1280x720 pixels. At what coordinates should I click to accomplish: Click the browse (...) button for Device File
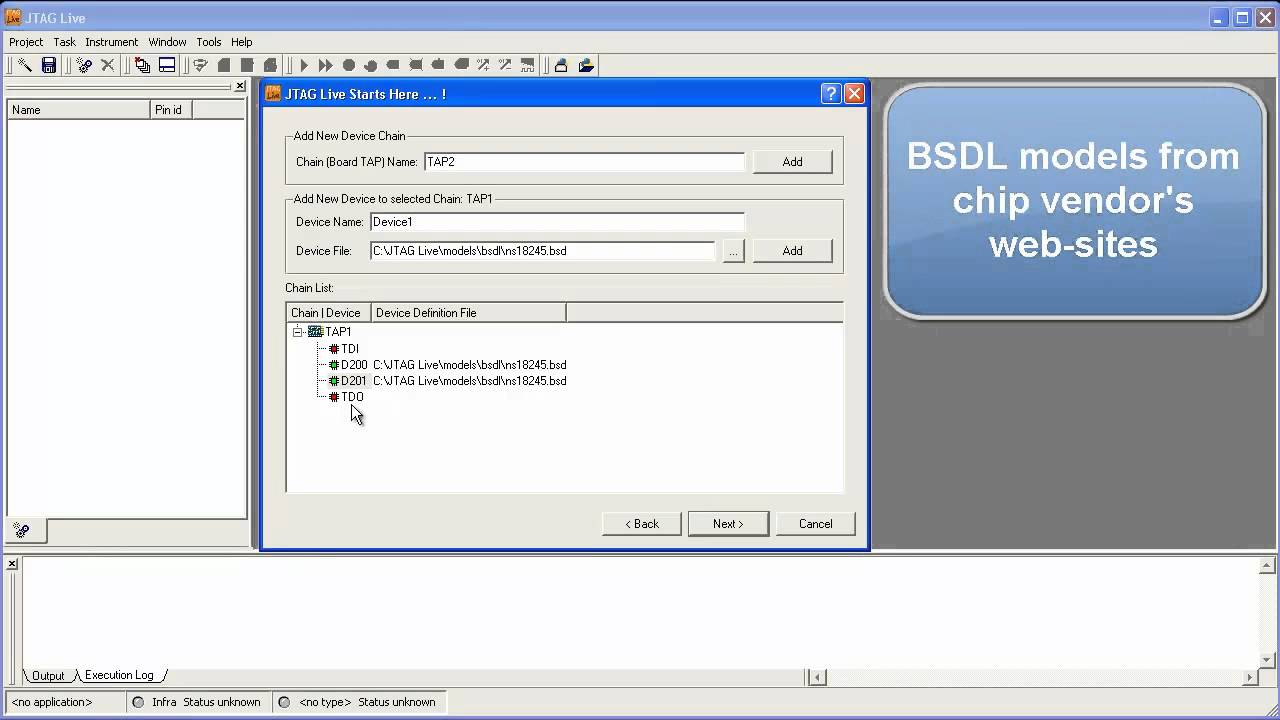click(733, 251)
